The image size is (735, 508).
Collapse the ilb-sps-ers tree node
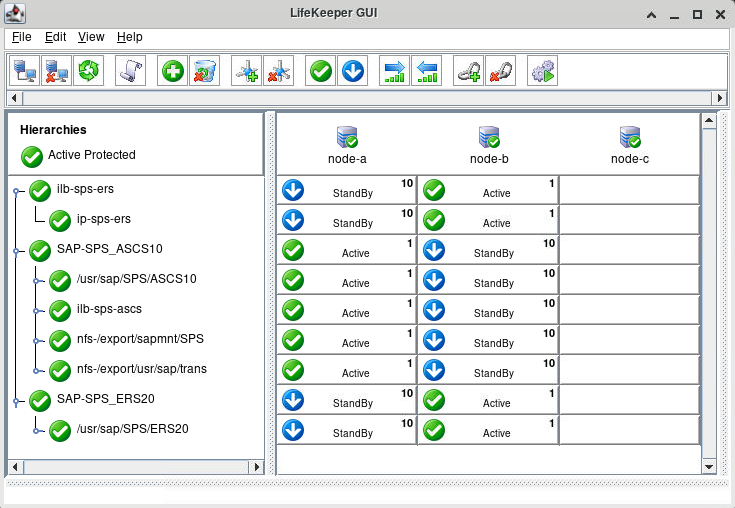pyautogui.click(x=16, y=191)
